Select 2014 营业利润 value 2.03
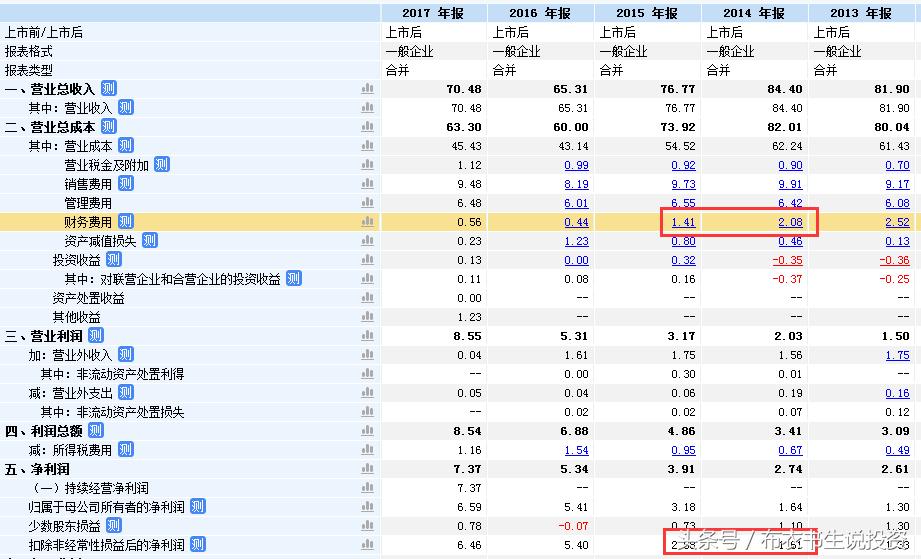The width and height of the screenshot is (921, 559). (x=788, y=336)
